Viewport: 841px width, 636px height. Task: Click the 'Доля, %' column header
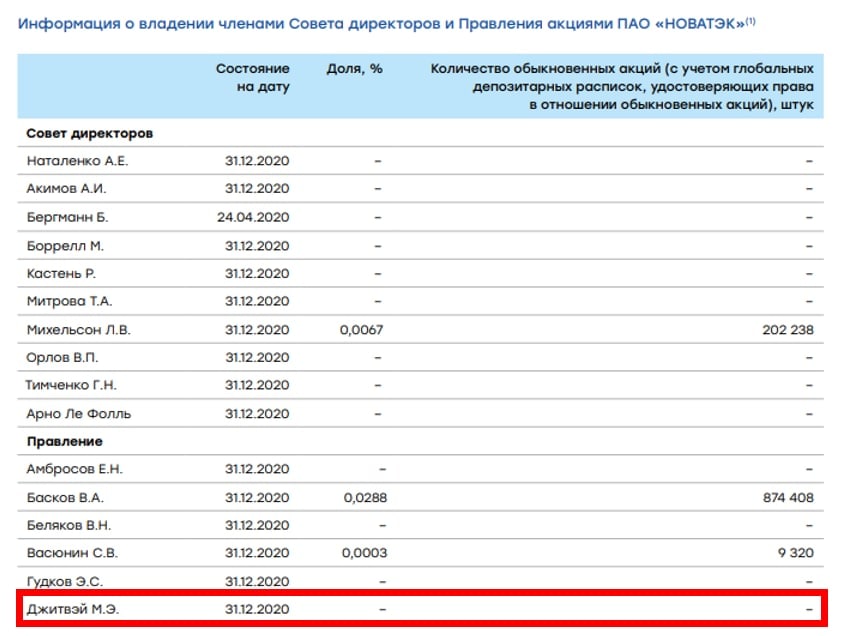pos(355,69)
